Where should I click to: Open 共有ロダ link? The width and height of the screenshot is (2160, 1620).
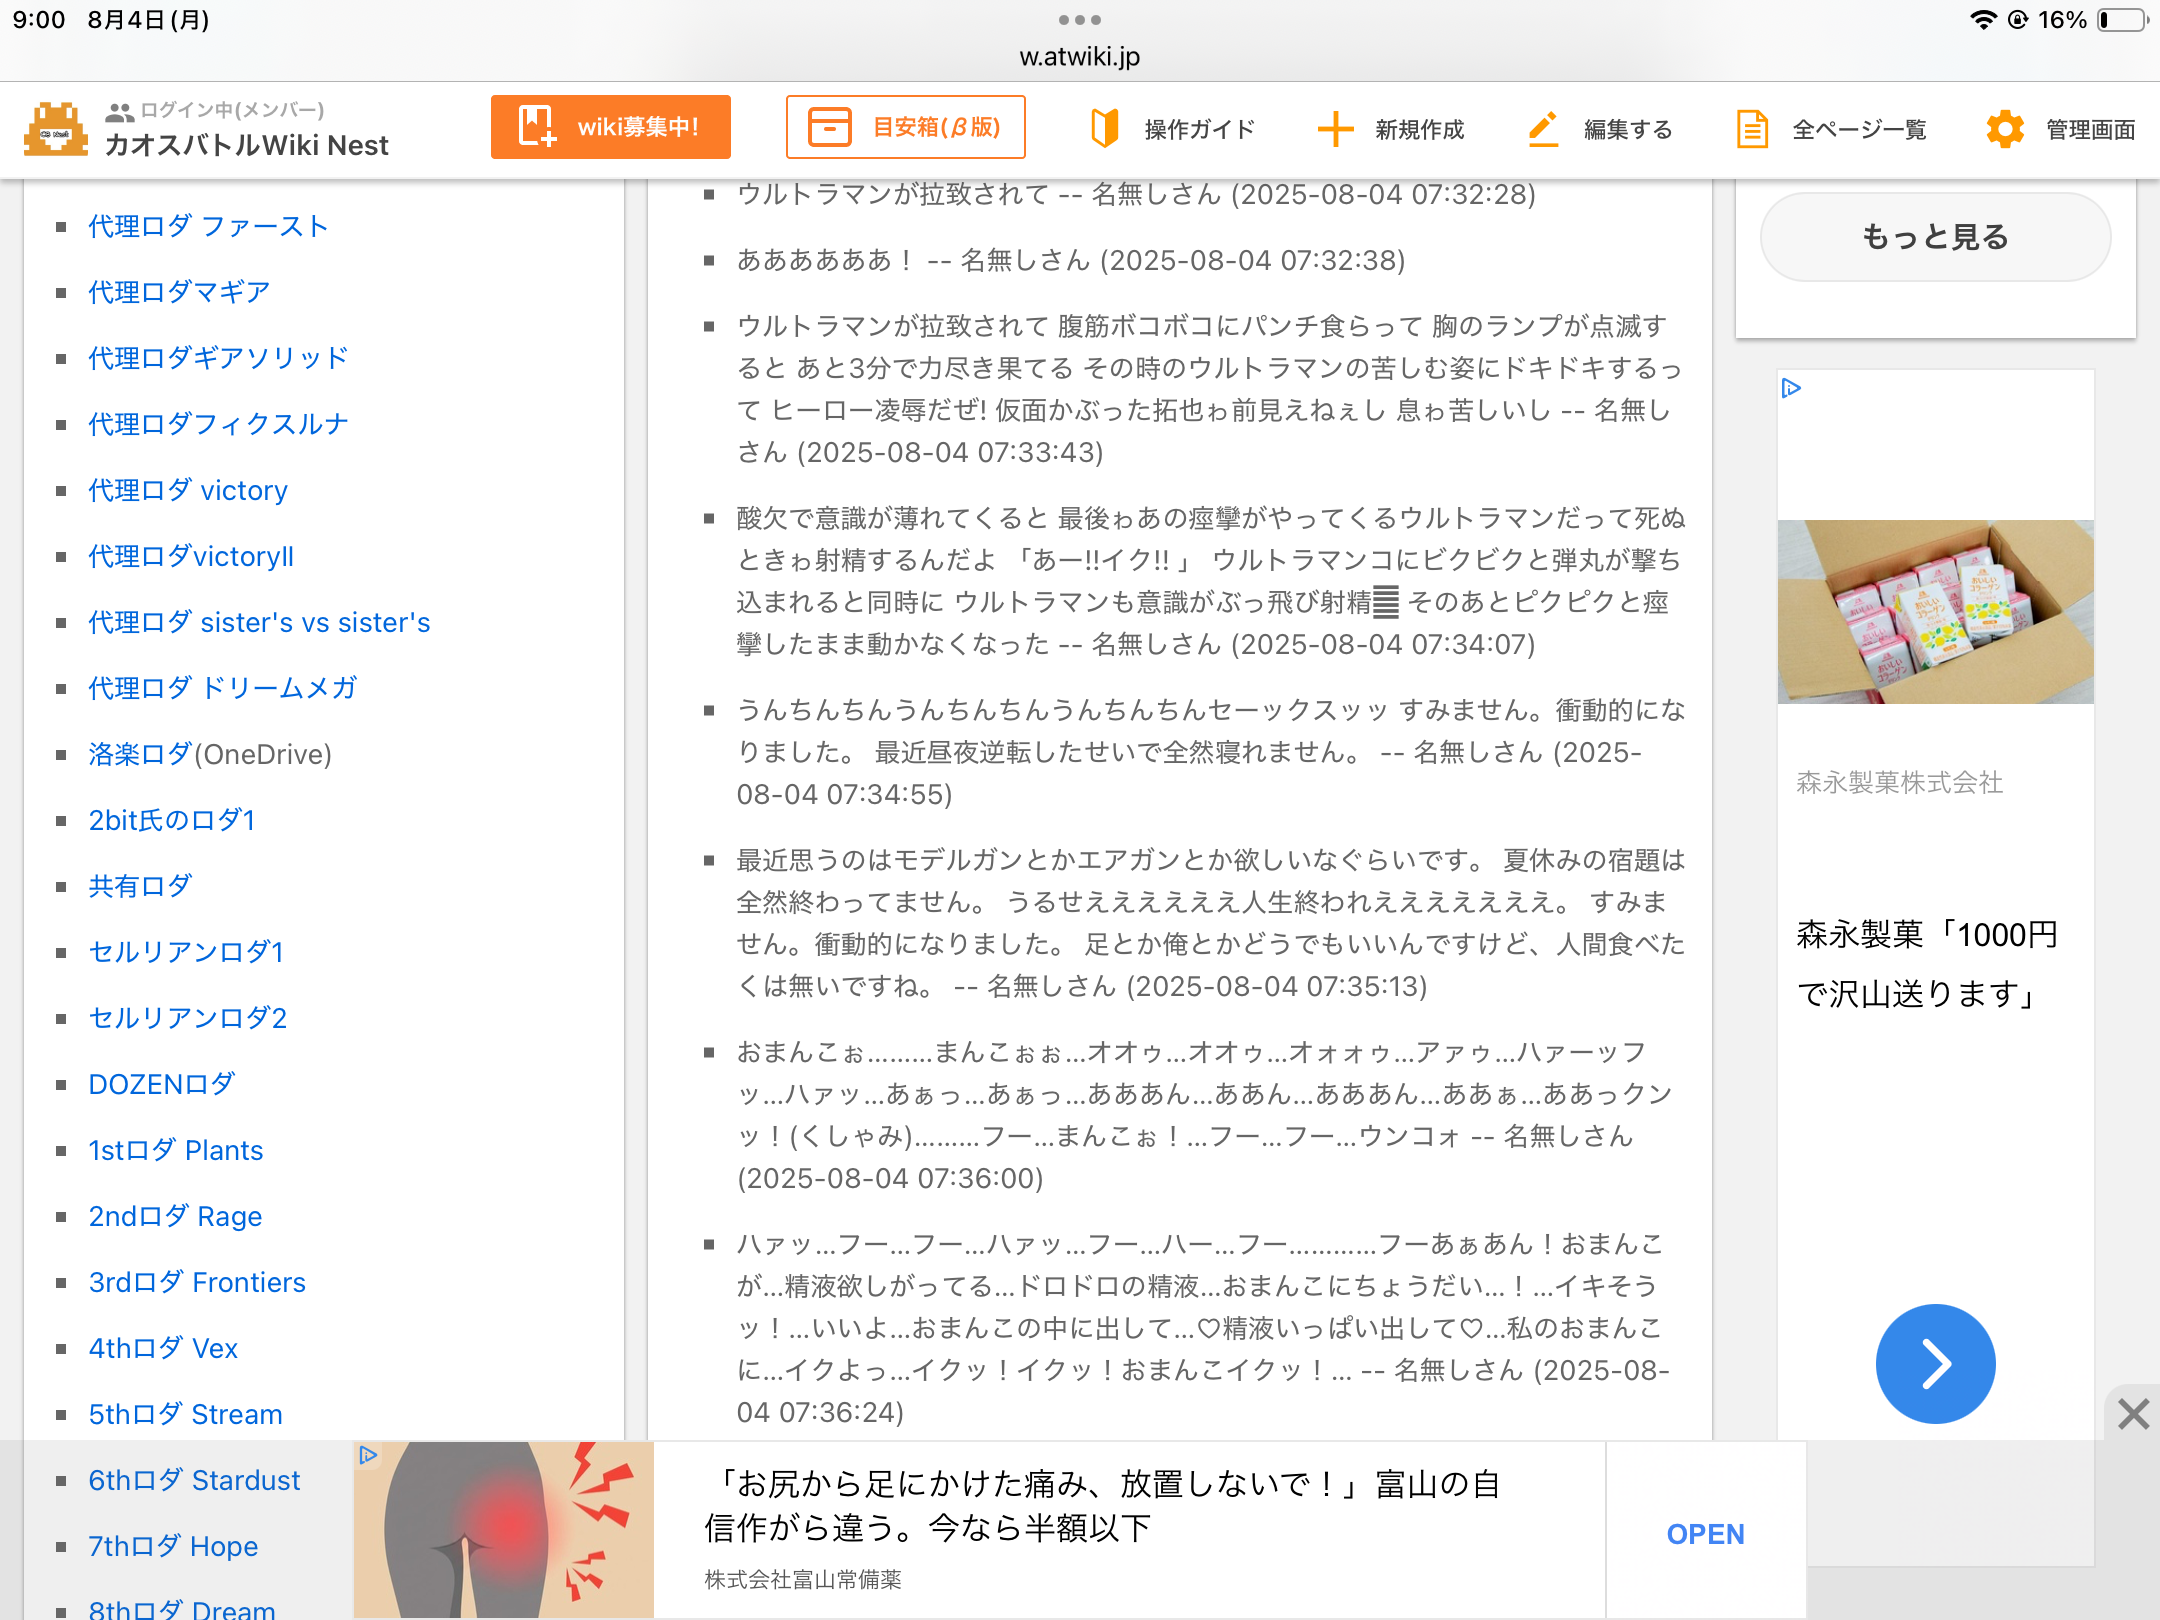[140, 886]
